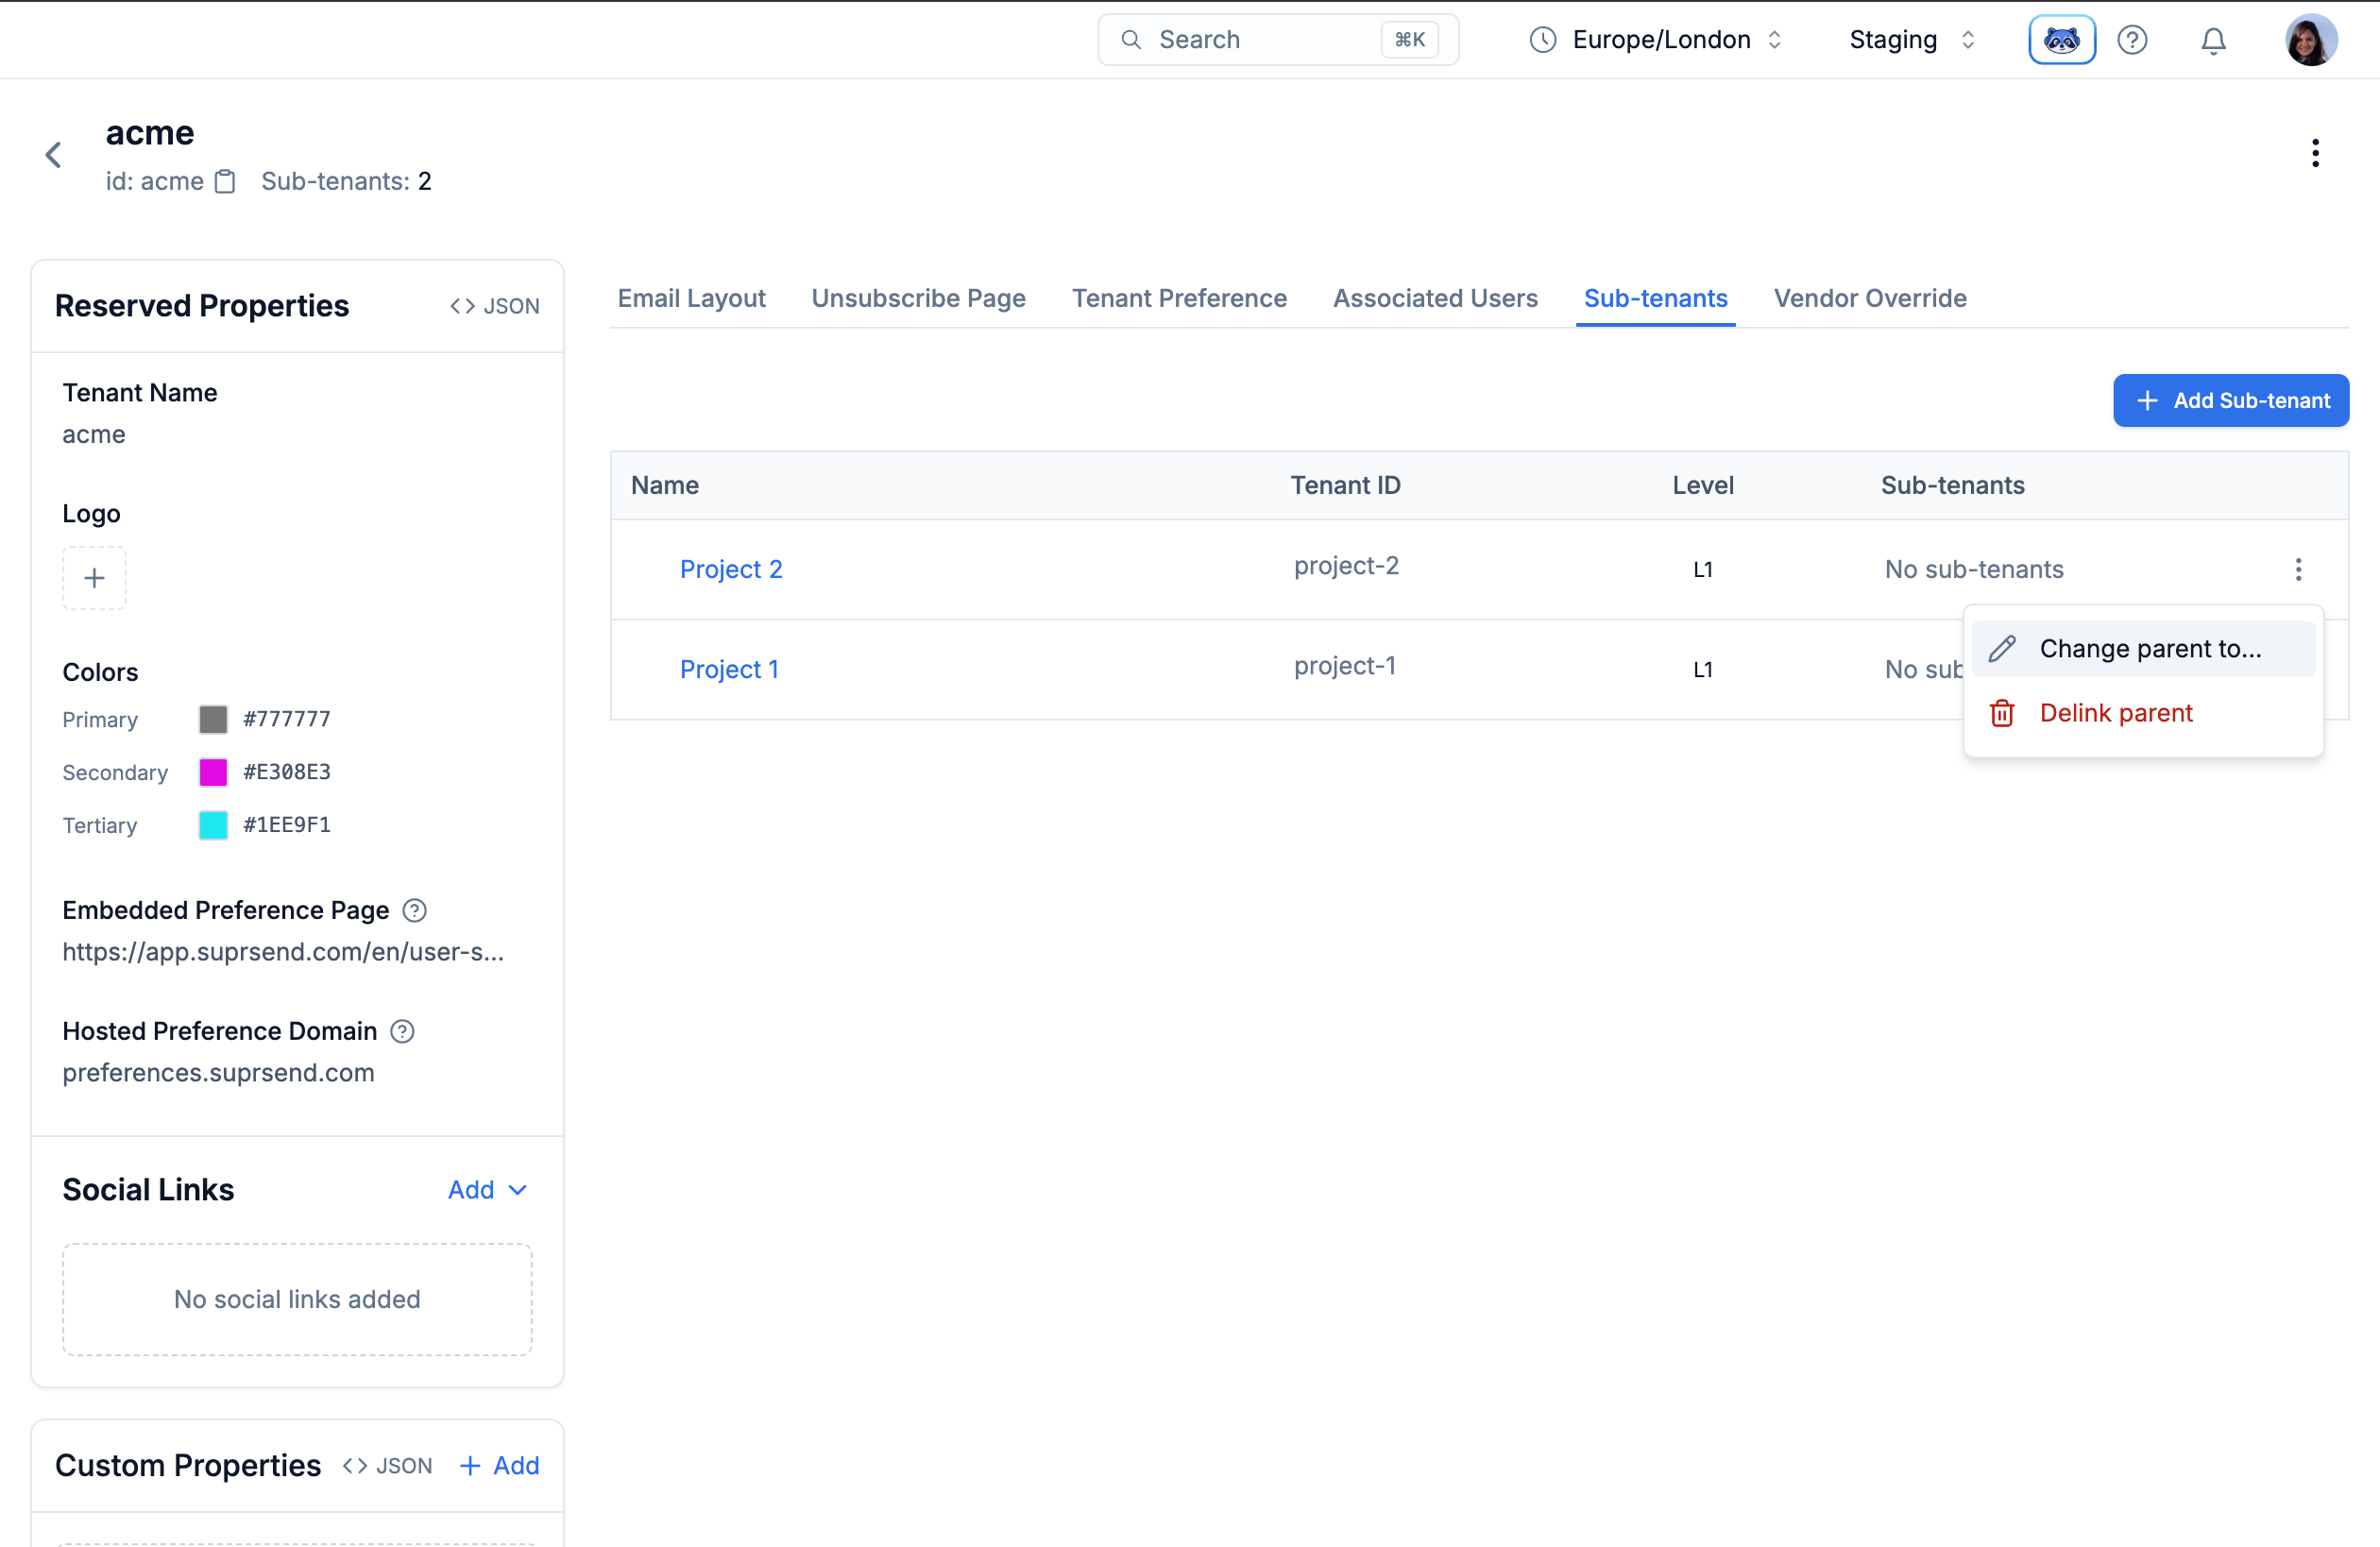The image size is (2380, 1547).
Task: Click the raccoon assistant icon
Action: [x=2061, y=40]
